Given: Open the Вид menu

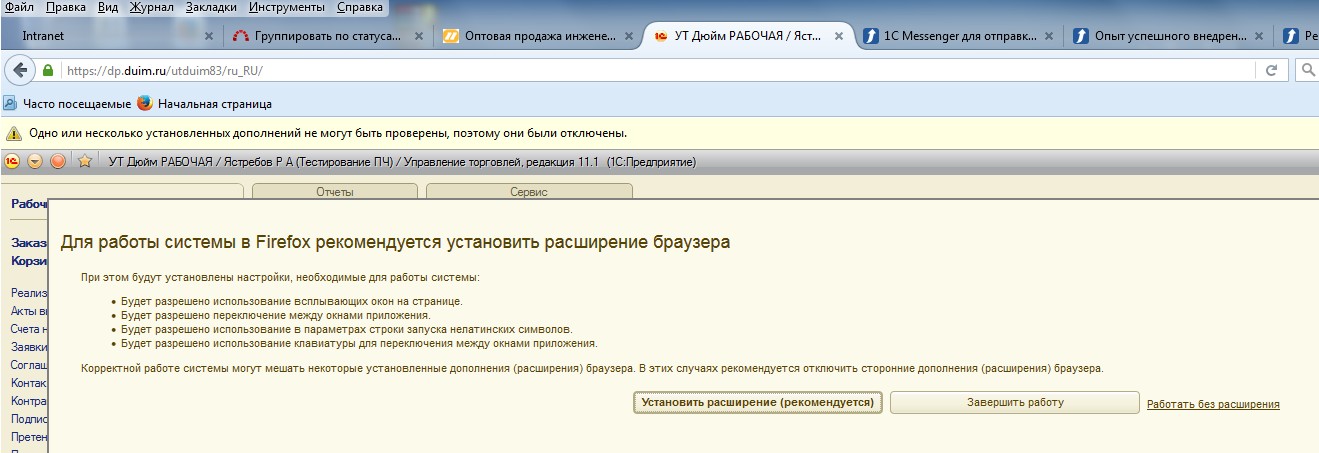Looking at the screenshot, I should (x=108, y=8).
